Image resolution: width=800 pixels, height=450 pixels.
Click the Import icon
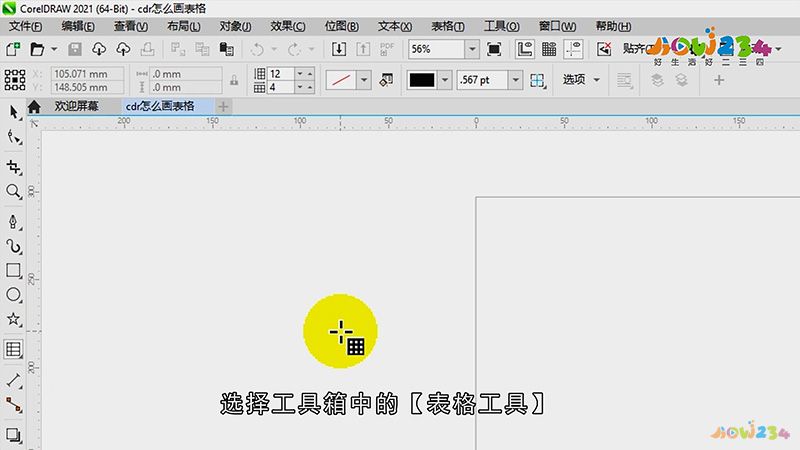point(339,49)
